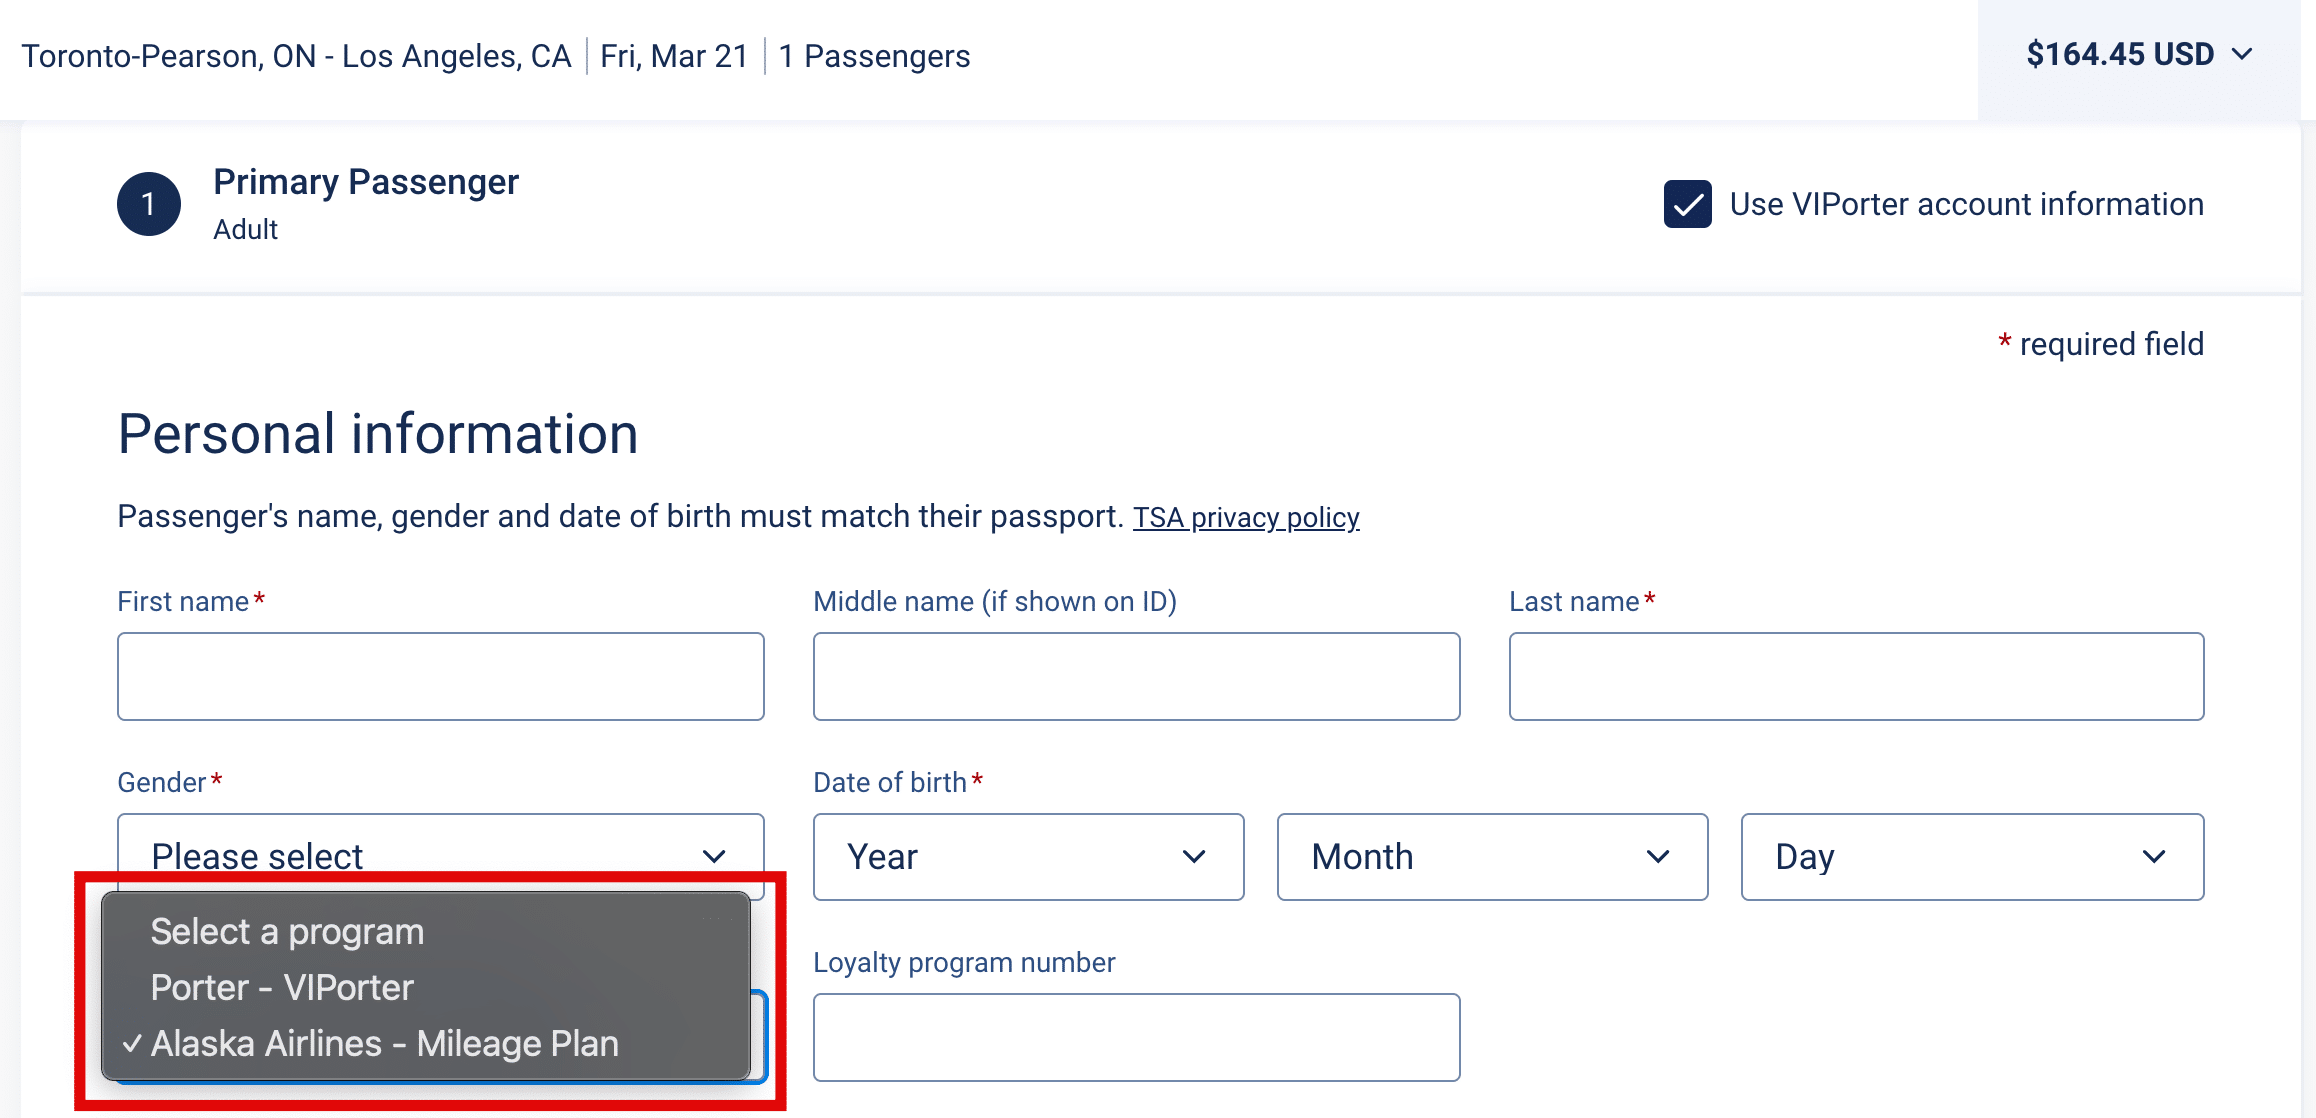Viewport: 2316px width, 1118px height.
Task: Click the Year dropdown chevron arrow
Action: pos(1194,856)
